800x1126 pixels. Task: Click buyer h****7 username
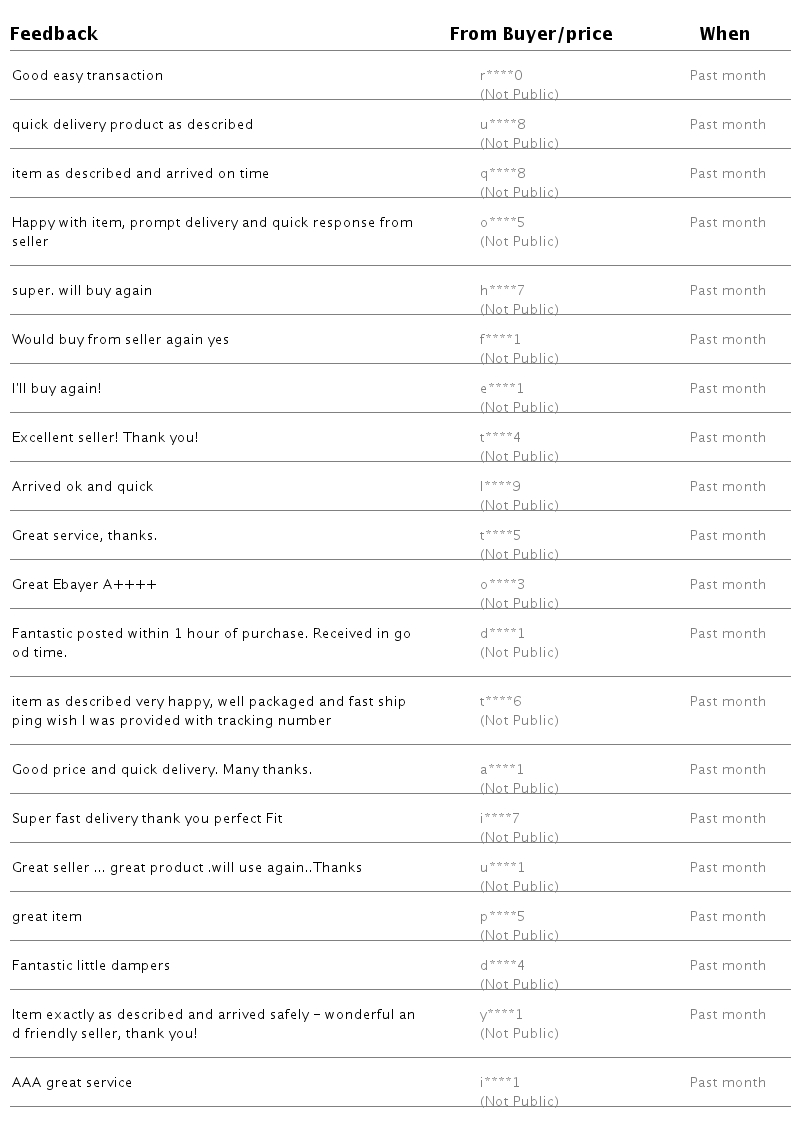point(502,290)
